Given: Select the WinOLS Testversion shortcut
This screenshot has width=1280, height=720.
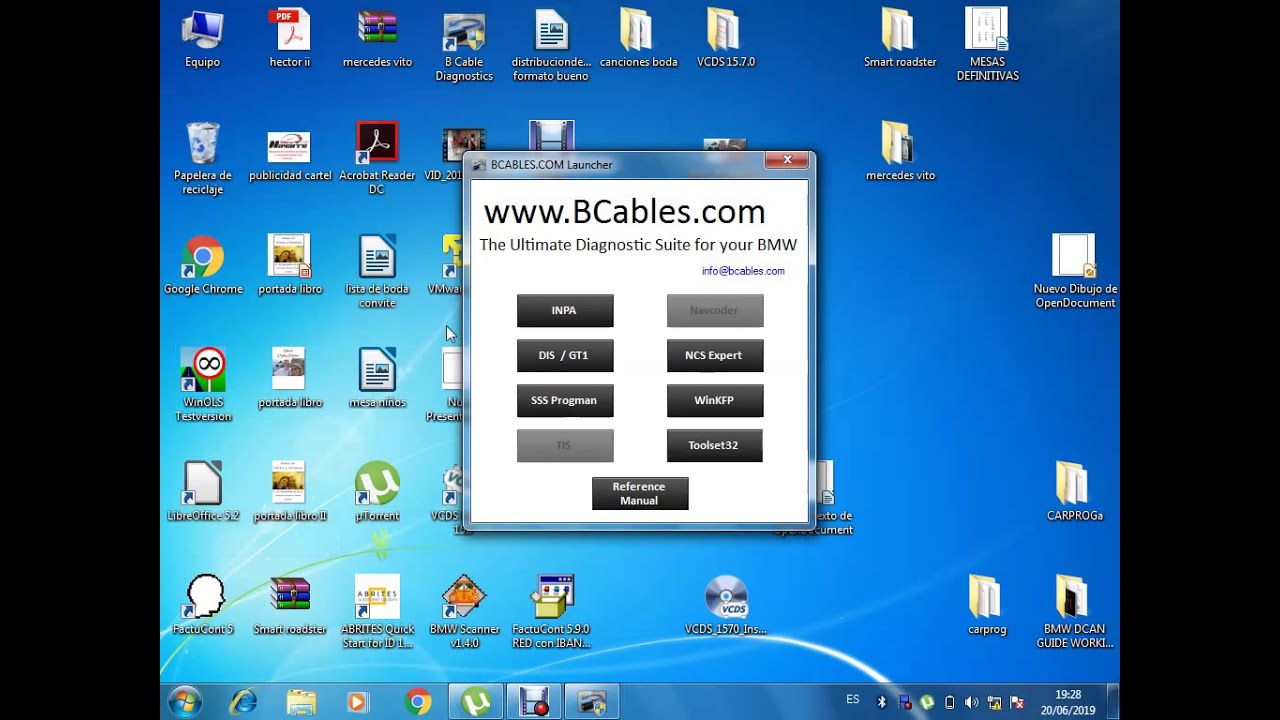Looking at the screenshot, I should [203, 386].
